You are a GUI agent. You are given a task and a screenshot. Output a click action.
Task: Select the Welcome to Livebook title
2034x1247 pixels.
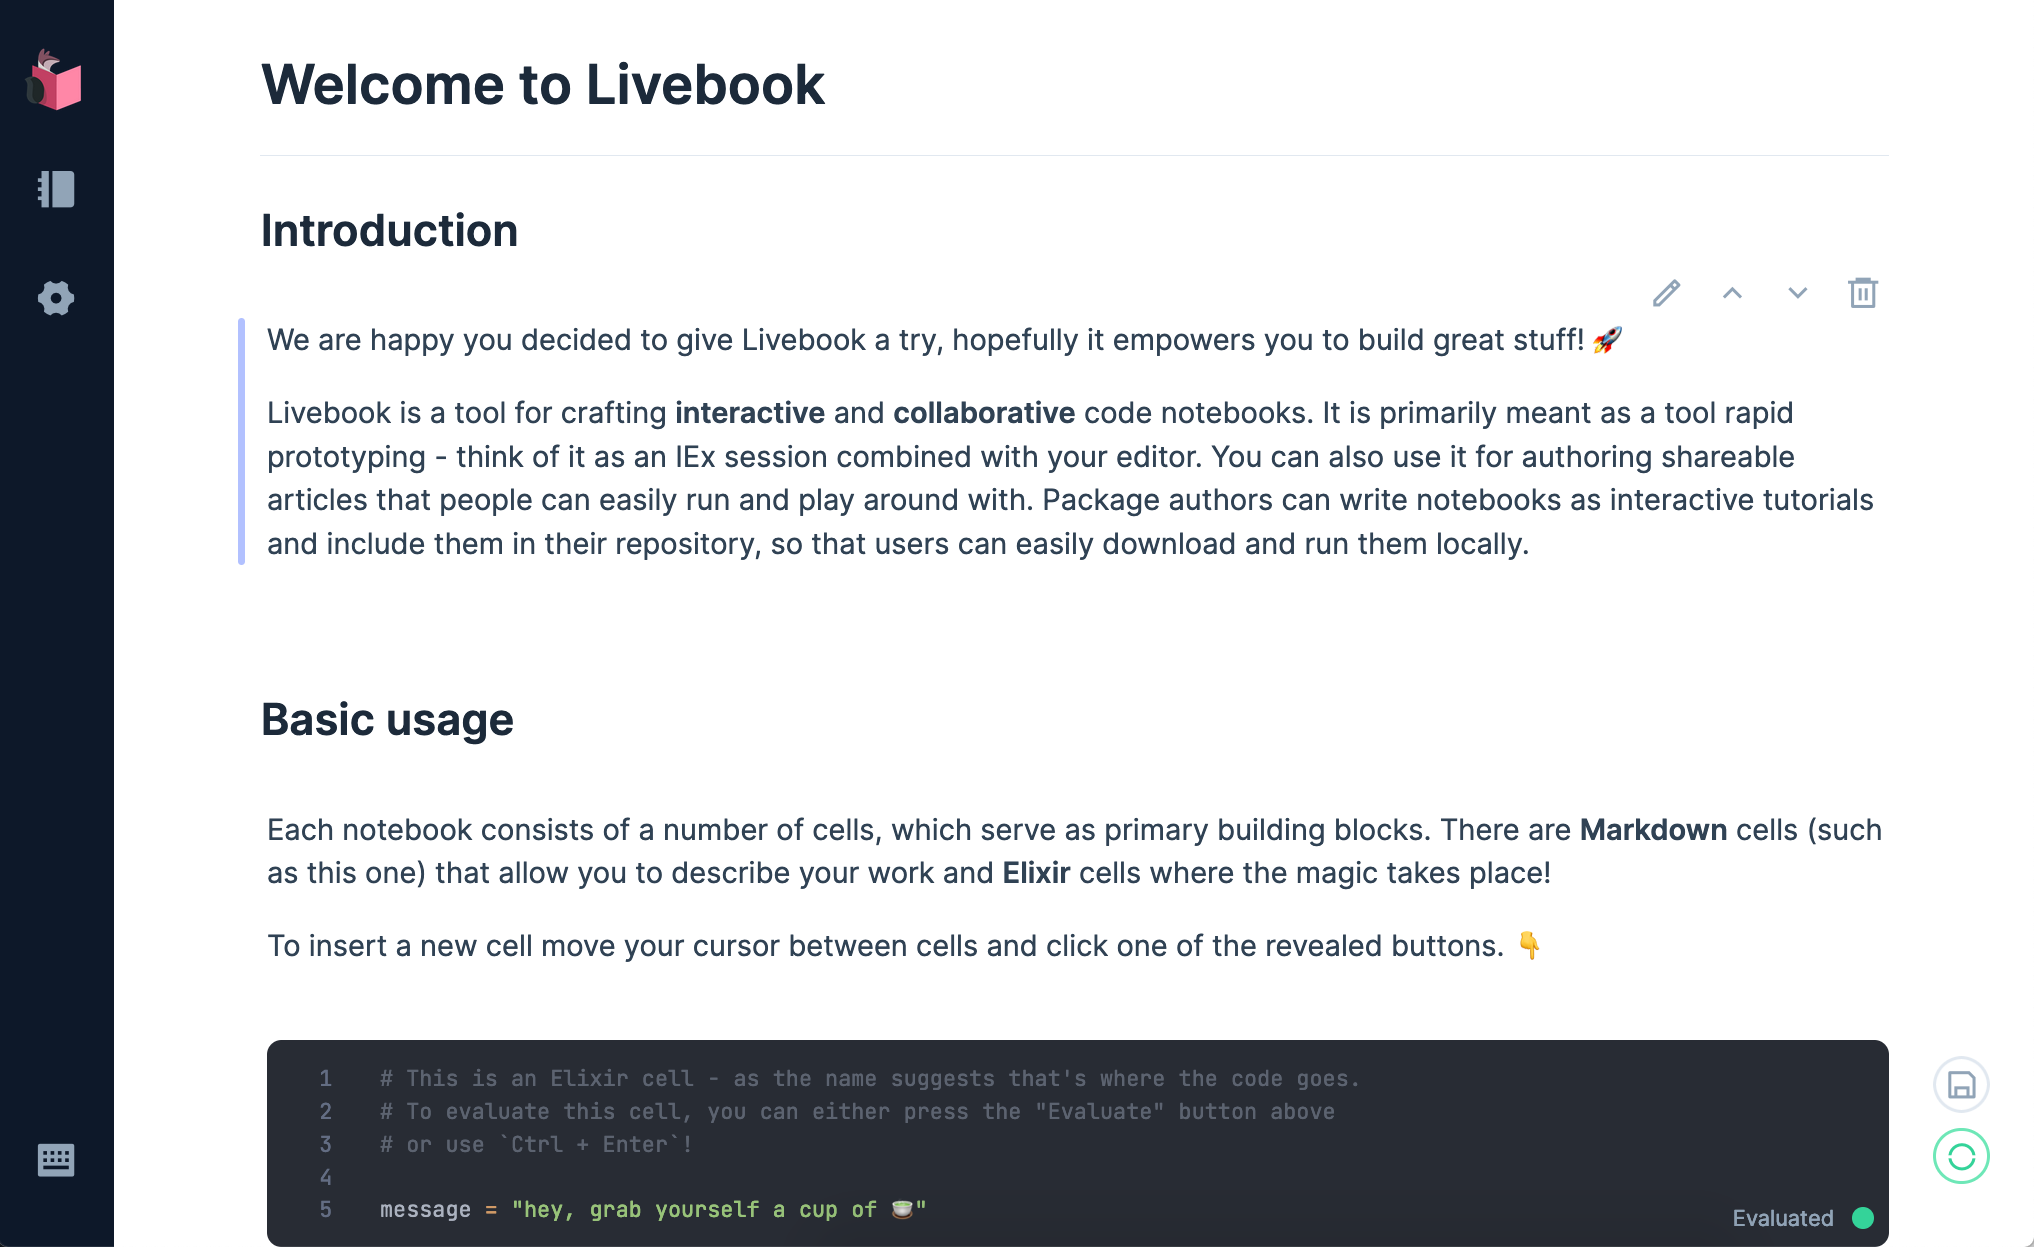click(x=543, y=84)
